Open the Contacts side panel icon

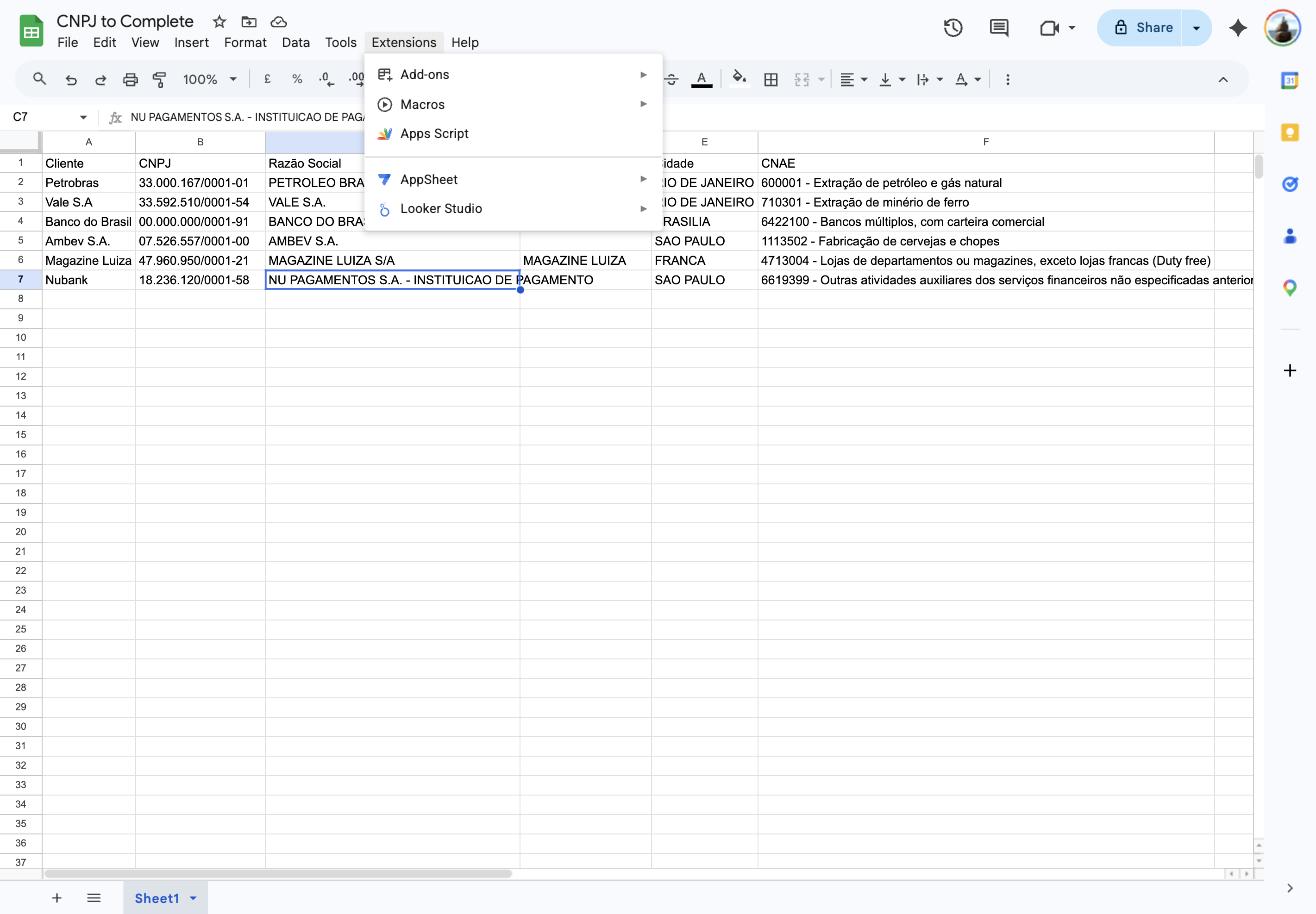(x=1290, y=236)
